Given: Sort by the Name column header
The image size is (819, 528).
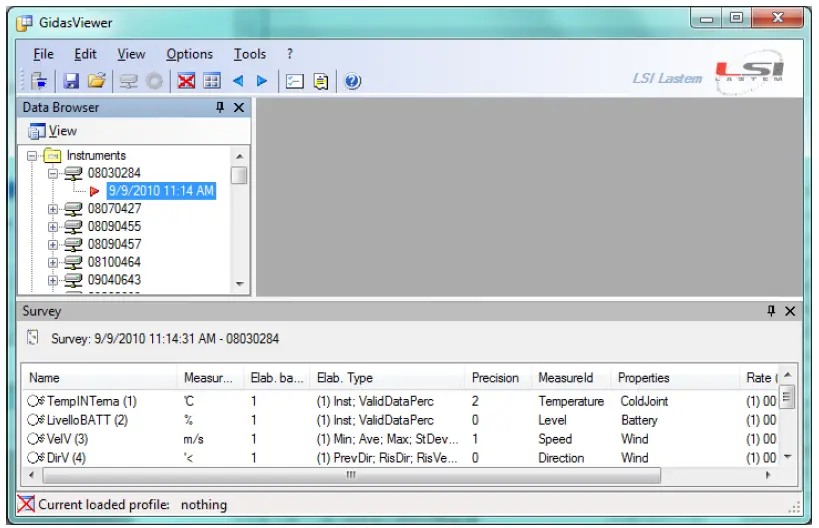Looking at the screenshot, I should point(99,378).
